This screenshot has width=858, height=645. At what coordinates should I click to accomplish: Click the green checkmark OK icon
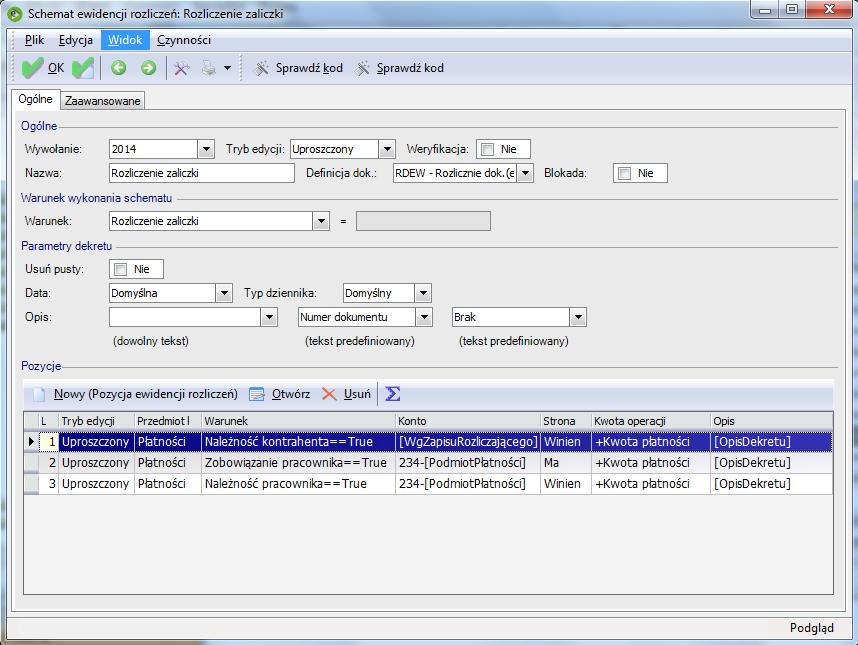(32, 68)
